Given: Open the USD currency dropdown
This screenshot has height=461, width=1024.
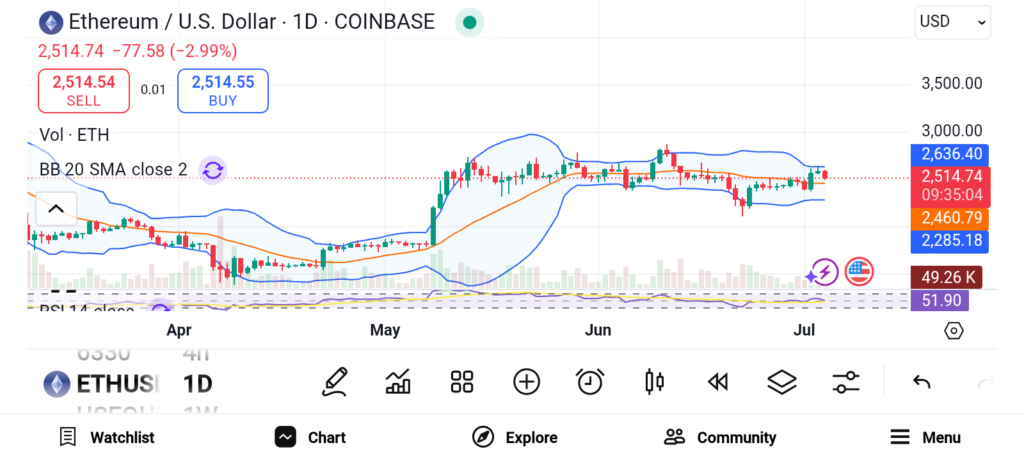Looking at the screenshot, I should [x=952, y=22].
